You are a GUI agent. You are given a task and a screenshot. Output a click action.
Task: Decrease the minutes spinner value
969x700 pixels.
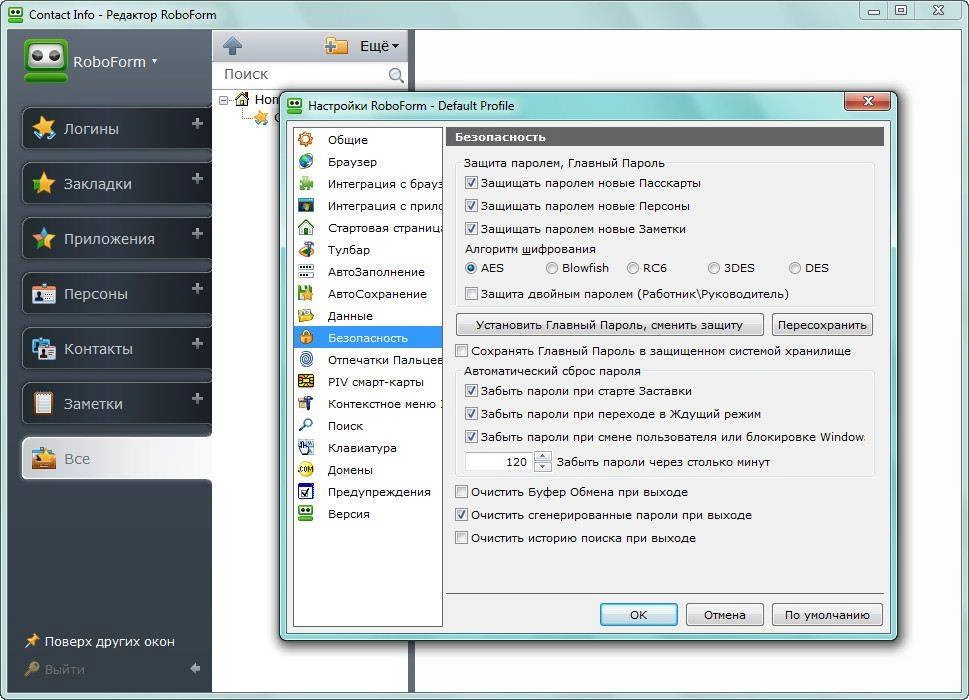(x=543, y=466)
